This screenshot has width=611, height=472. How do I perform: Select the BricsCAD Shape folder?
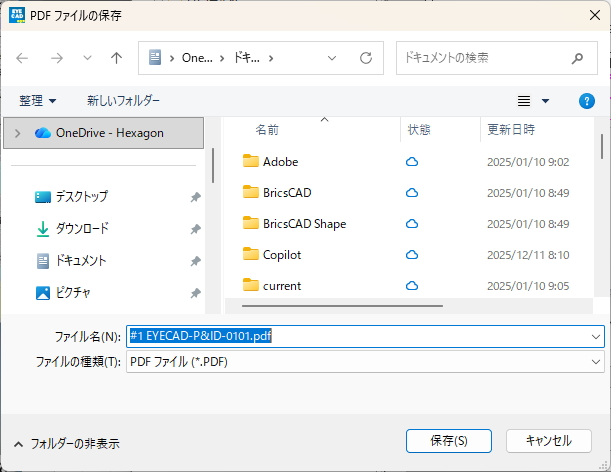[x=303, y=223]
